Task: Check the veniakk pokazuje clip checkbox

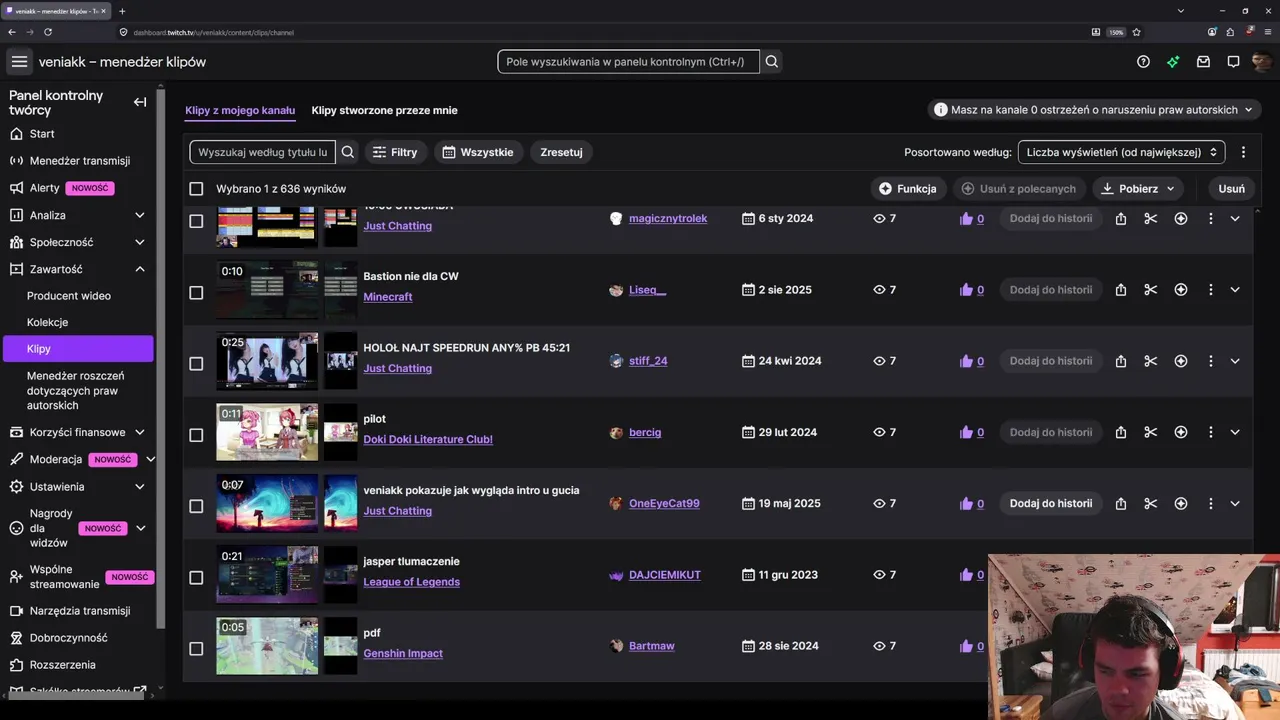Action: pos(196,506)
